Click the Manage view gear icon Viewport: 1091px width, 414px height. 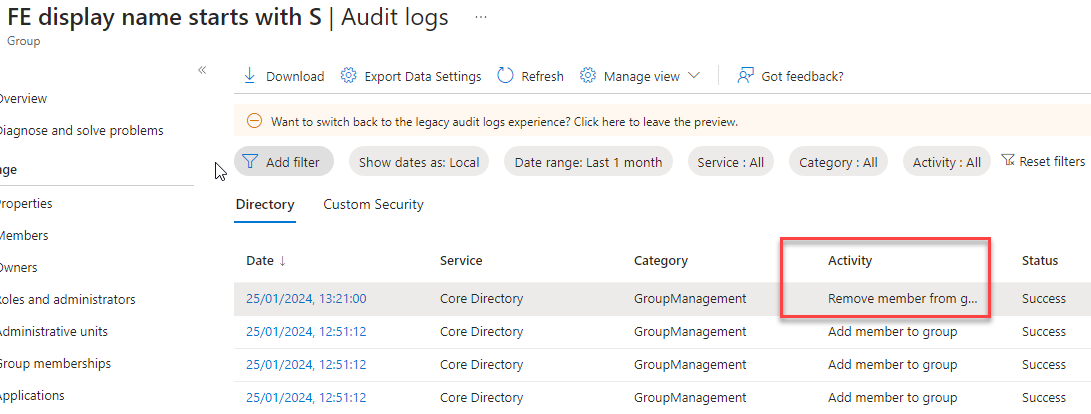click(x=589, y=76)
